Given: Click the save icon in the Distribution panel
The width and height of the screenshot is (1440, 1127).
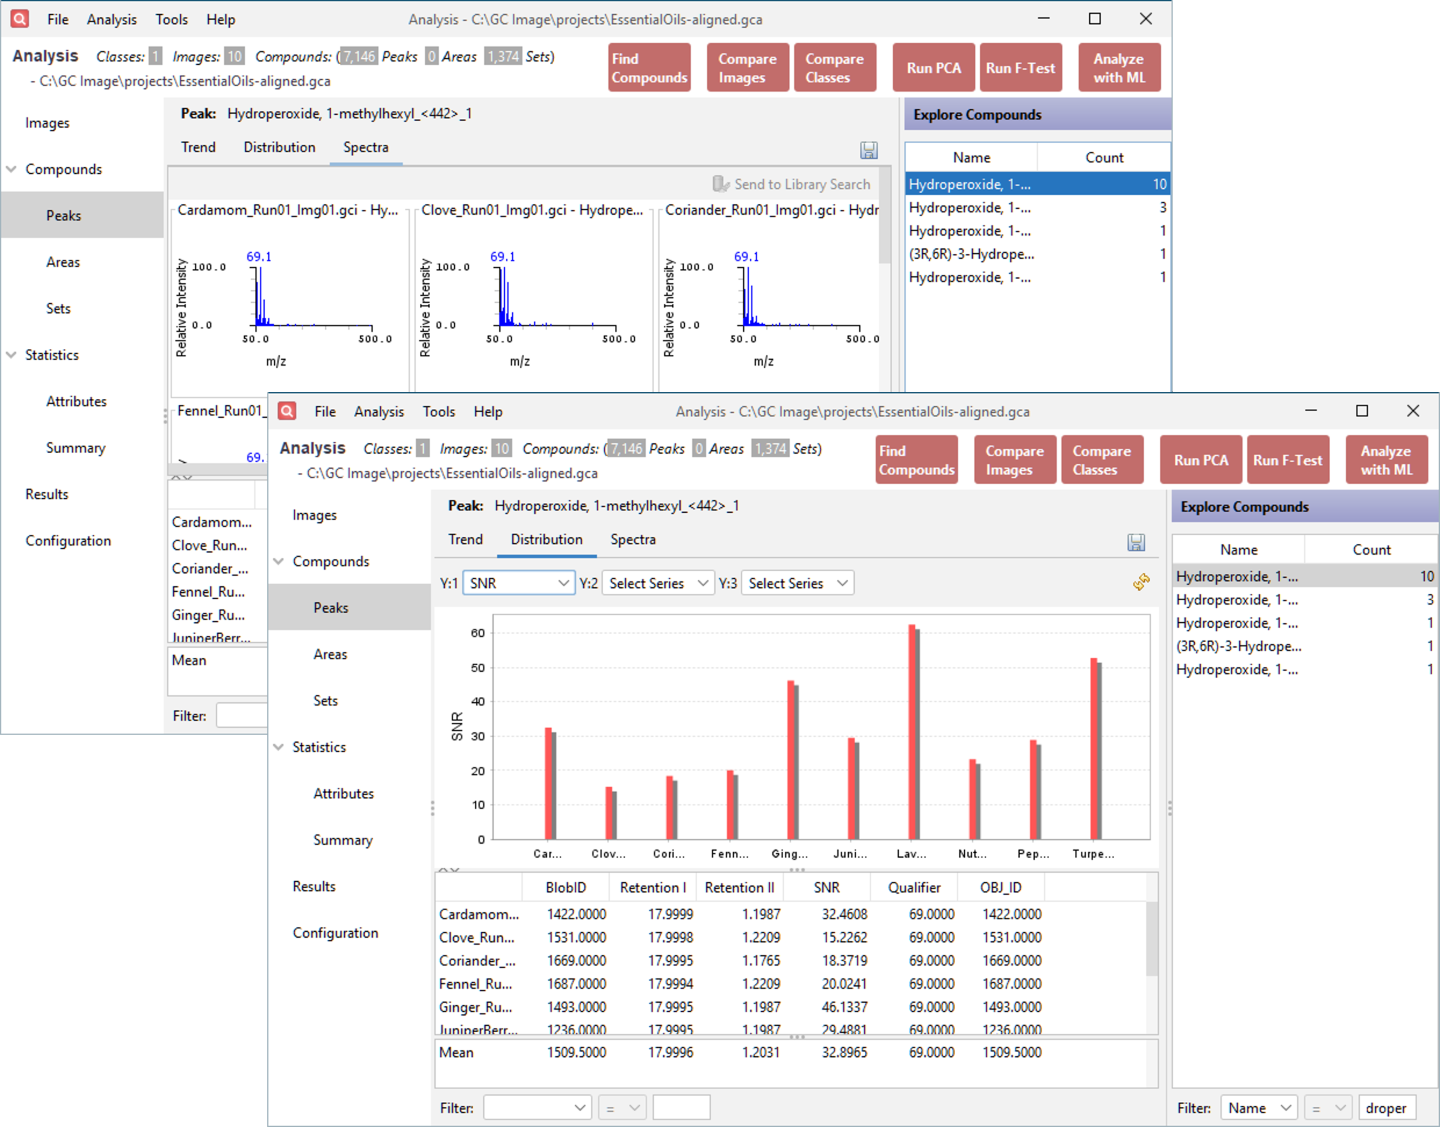Looking at the screenshot, I should (x=1136, y=542).
